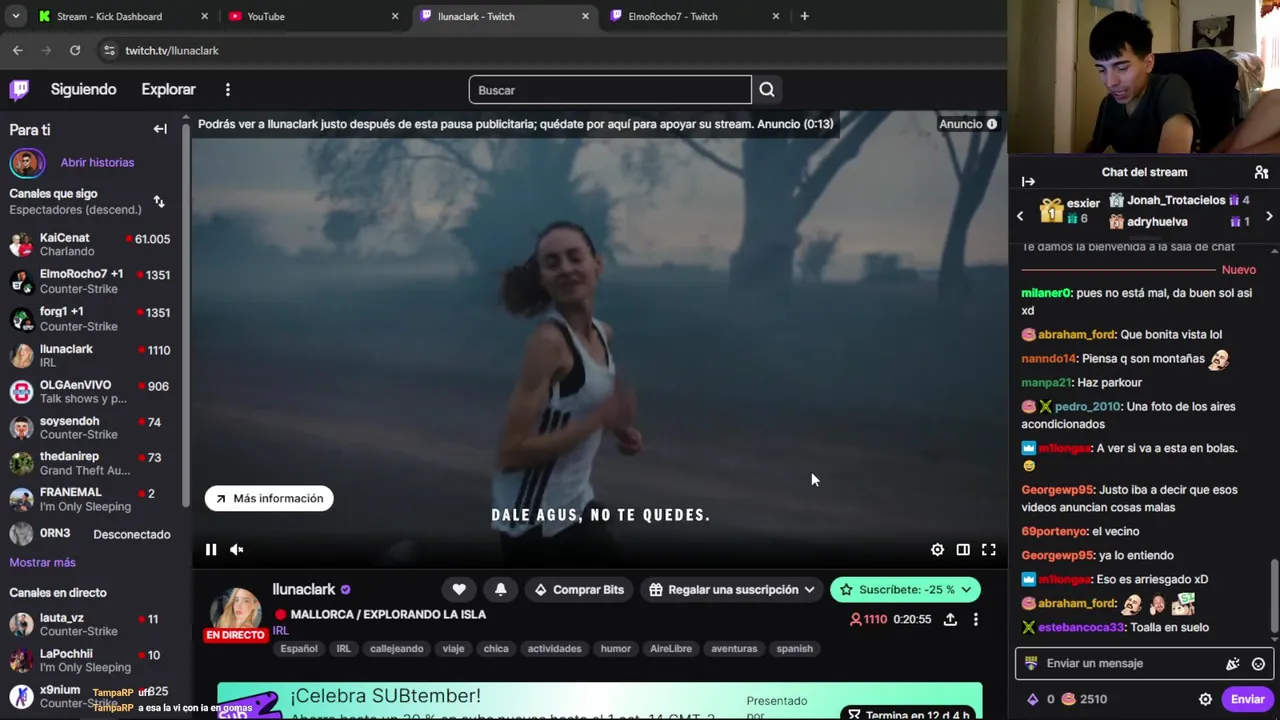
Task: Expand Mostrar más followed channels
Action: [x=43, y=562]
